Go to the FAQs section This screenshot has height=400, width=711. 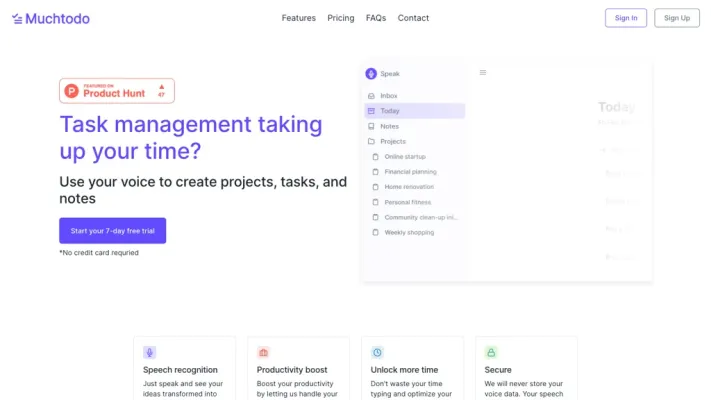click(x=376, y=18)
